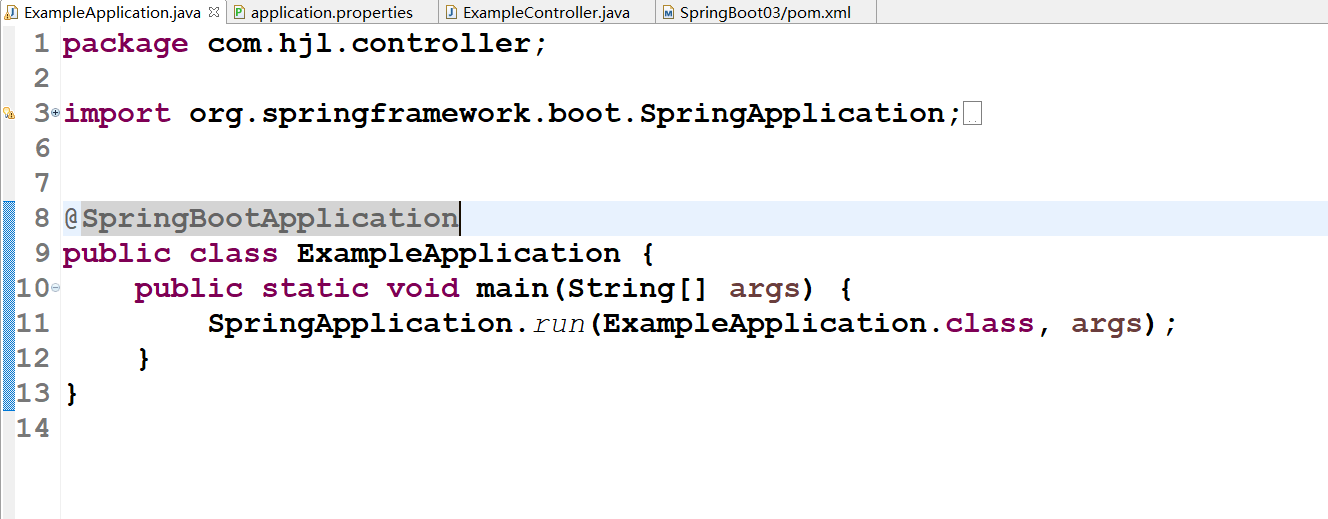Click the static keyword on line 10
This screenshot has width=1328, height=519.
pyautogui.click(x=315, y=289)
